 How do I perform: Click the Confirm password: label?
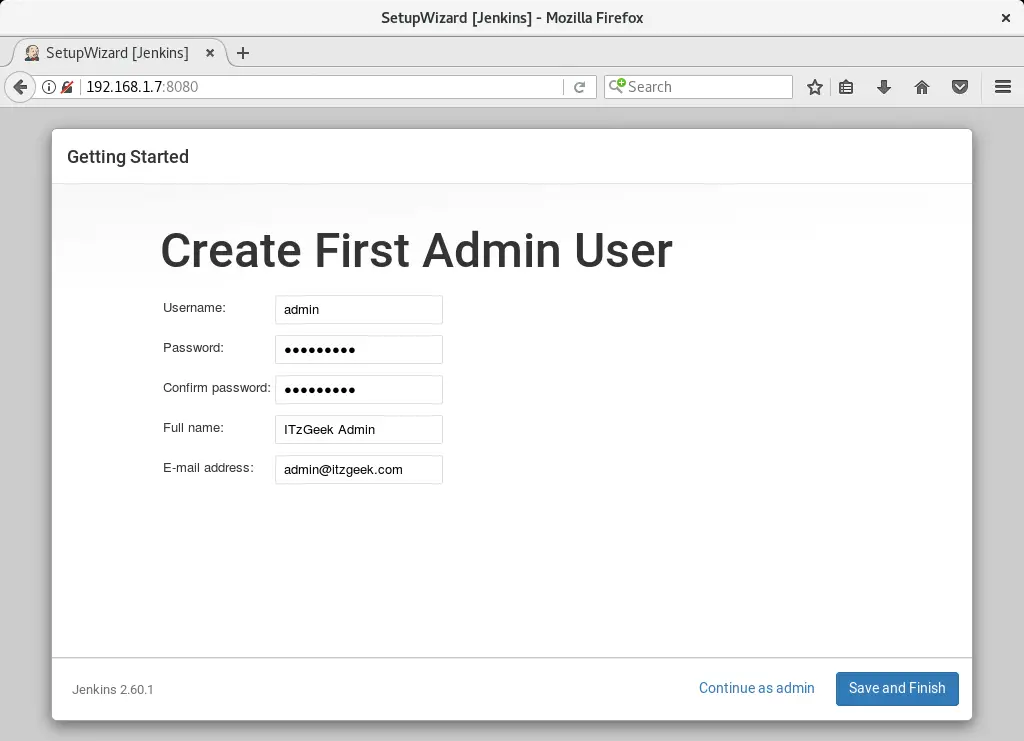(217, 388)
